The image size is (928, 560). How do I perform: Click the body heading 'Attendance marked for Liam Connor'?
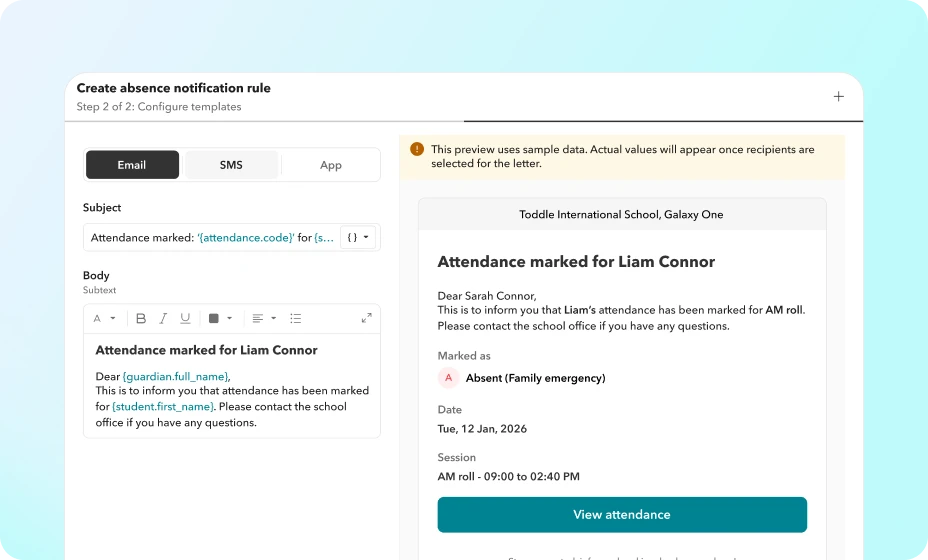pyautogui.click(x=207, y=350)
